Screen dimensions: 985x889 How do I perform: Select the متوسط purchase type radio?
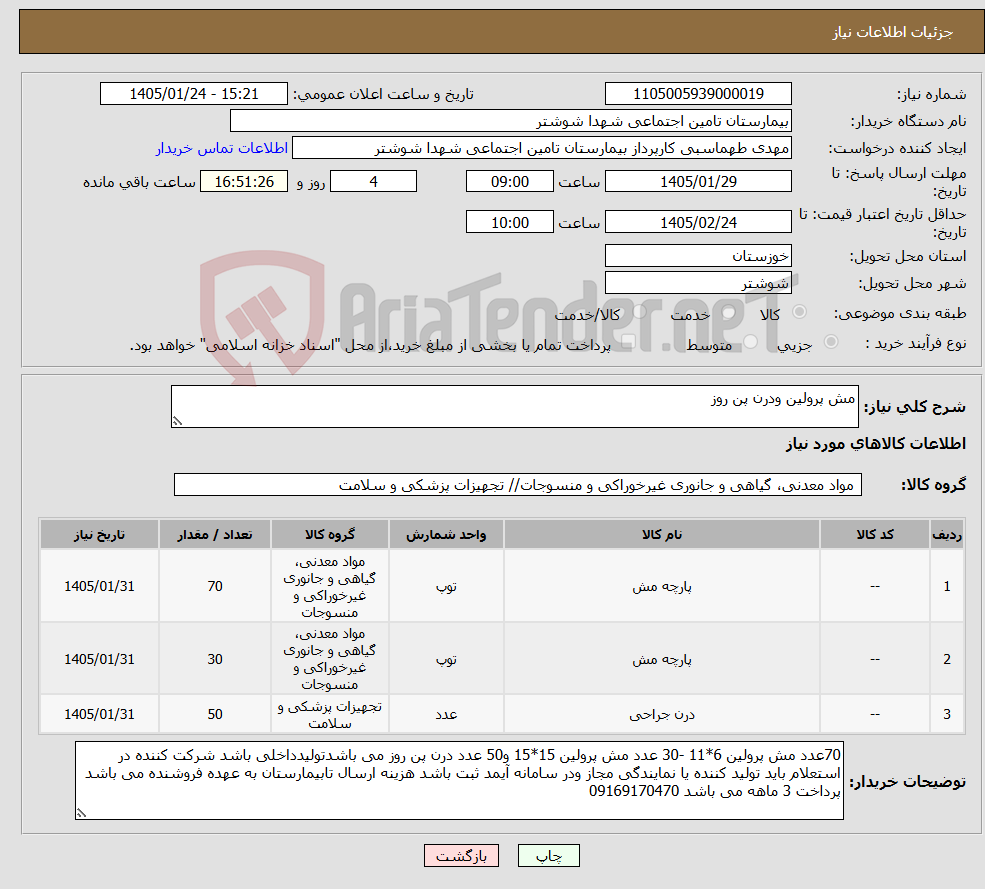(751, 342)
